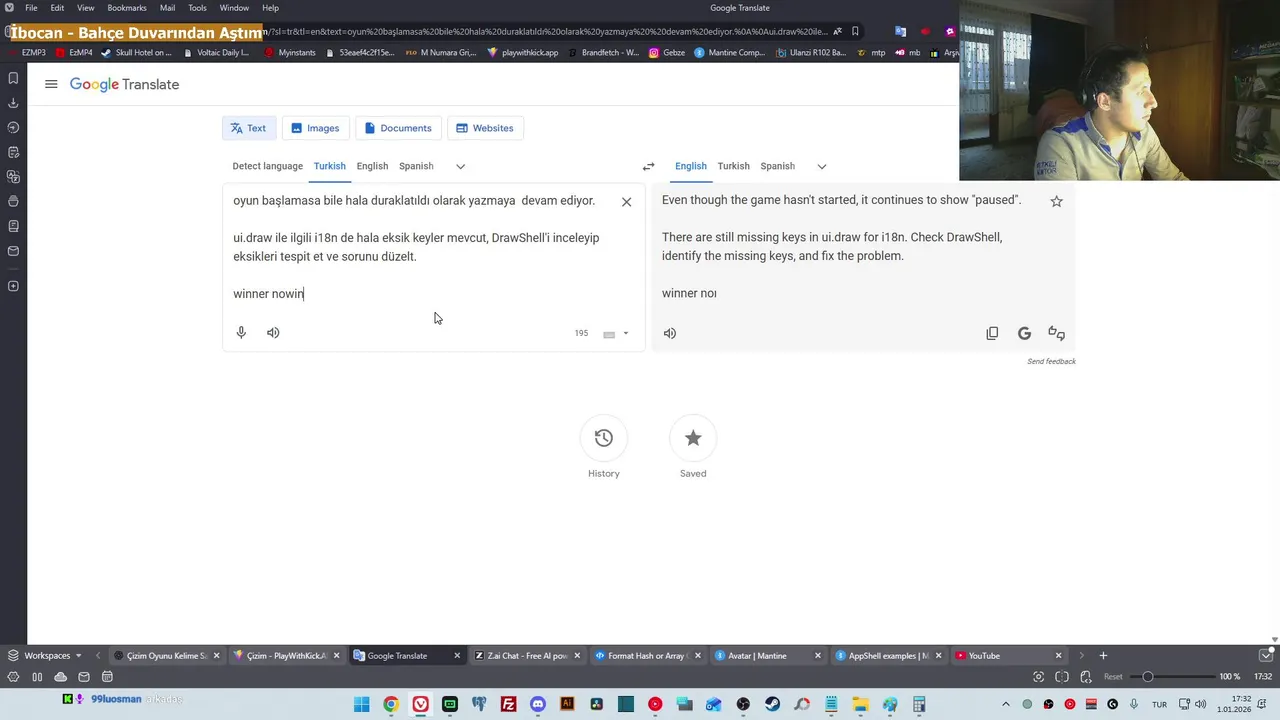Screen dimensions: 1280x720
Task: Click the rate this translation icon
Action: 1056,333
